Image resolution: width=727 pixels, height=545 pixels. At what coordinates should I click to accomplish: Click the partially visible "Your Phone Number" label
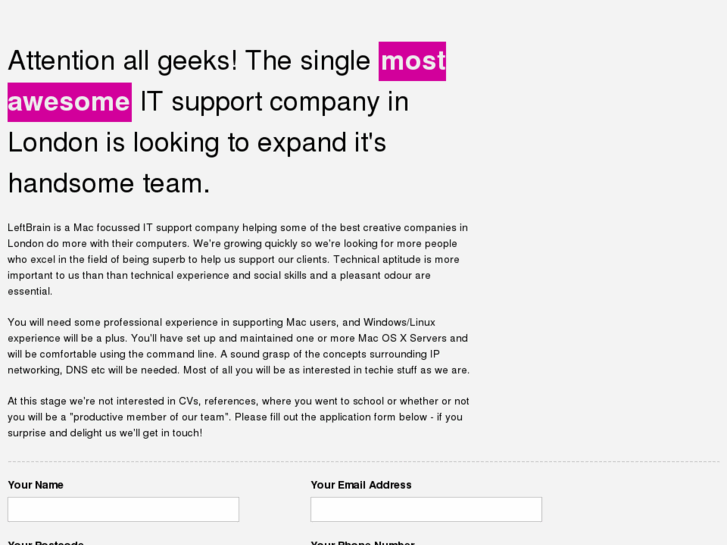click(362, 542)
